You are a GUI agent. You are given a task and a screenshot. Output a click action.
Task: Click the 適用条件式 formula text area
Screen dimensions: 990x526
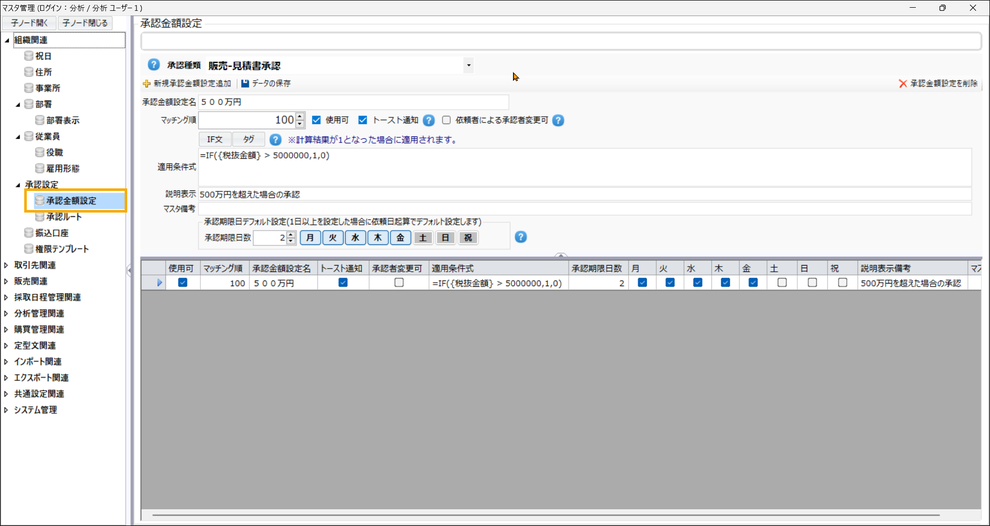[585, 167]
